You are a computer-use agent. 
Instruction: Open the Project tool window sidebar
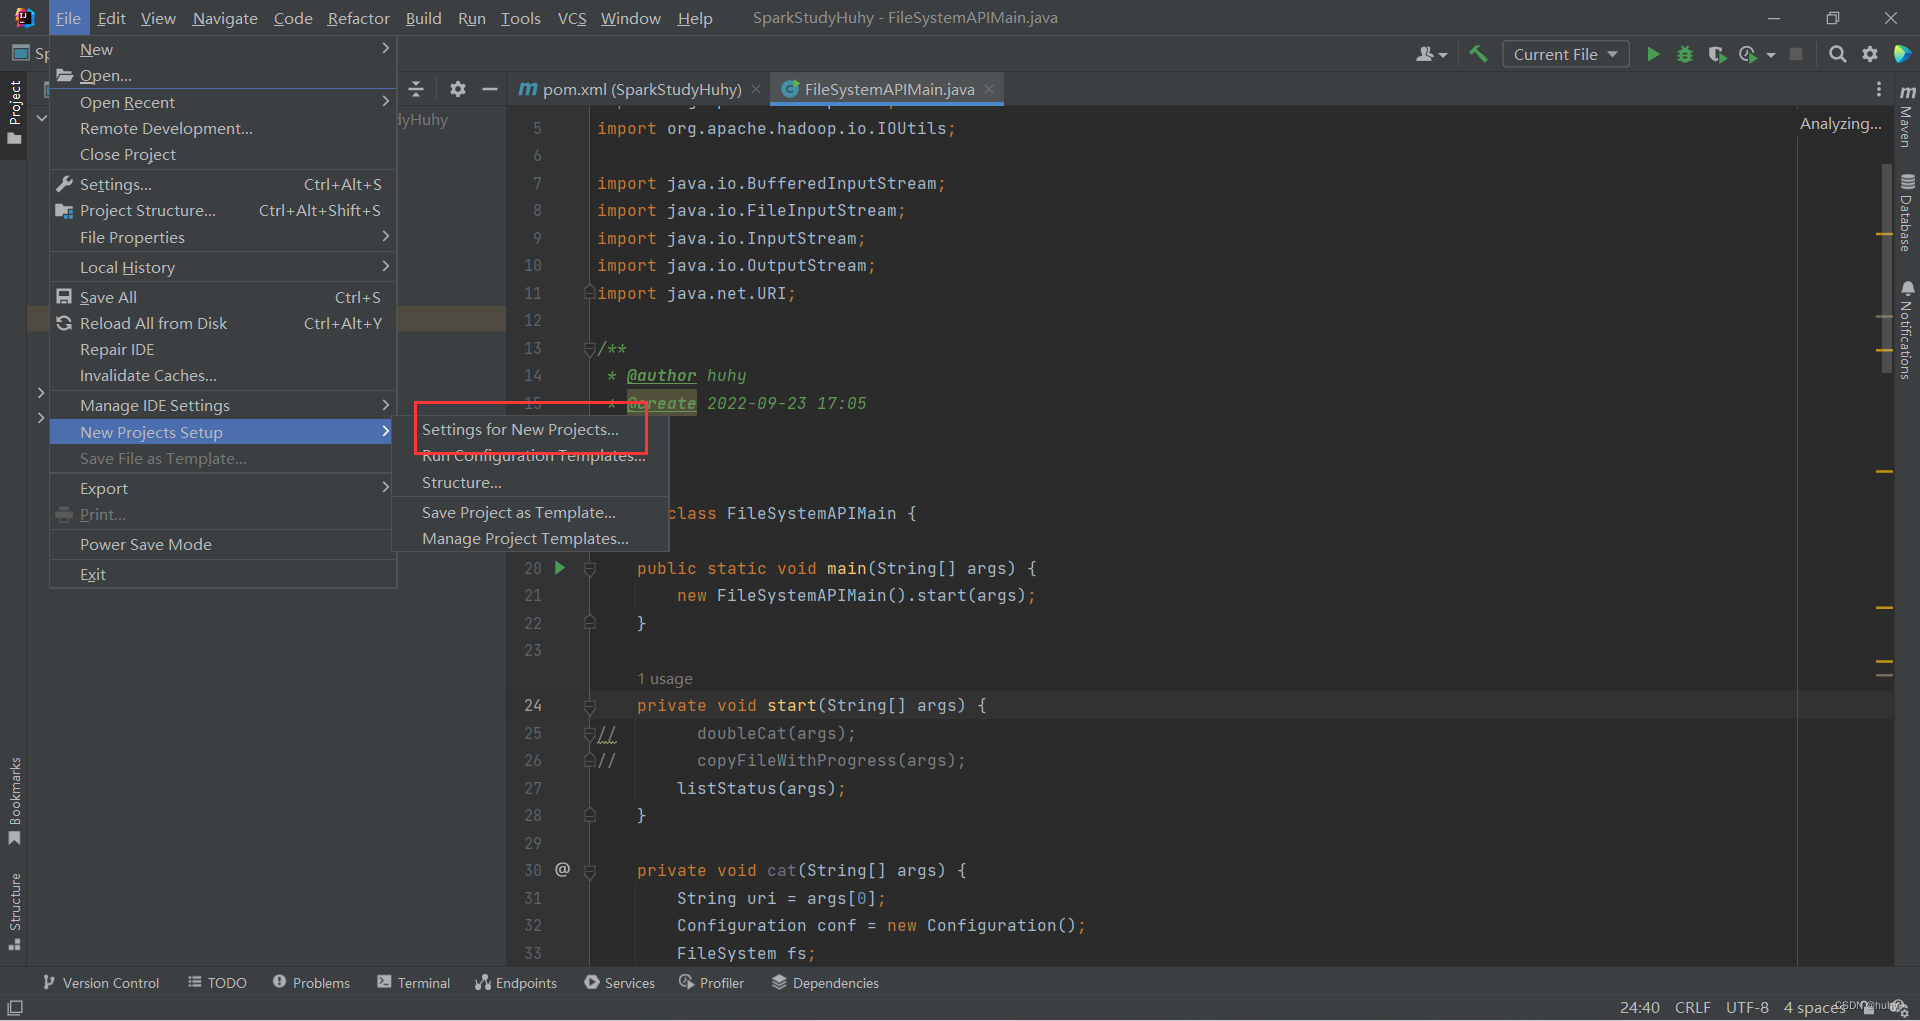click(14, 112)
